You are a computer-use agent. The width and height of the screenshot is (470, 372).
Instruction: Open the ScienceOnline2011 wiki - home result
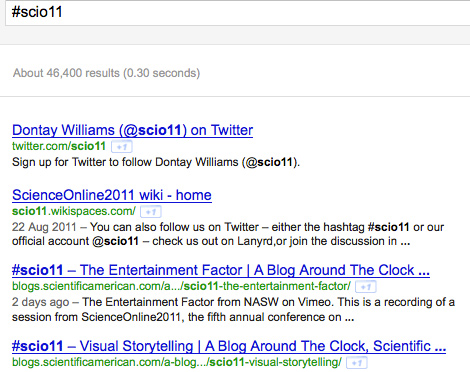(112, 195)
